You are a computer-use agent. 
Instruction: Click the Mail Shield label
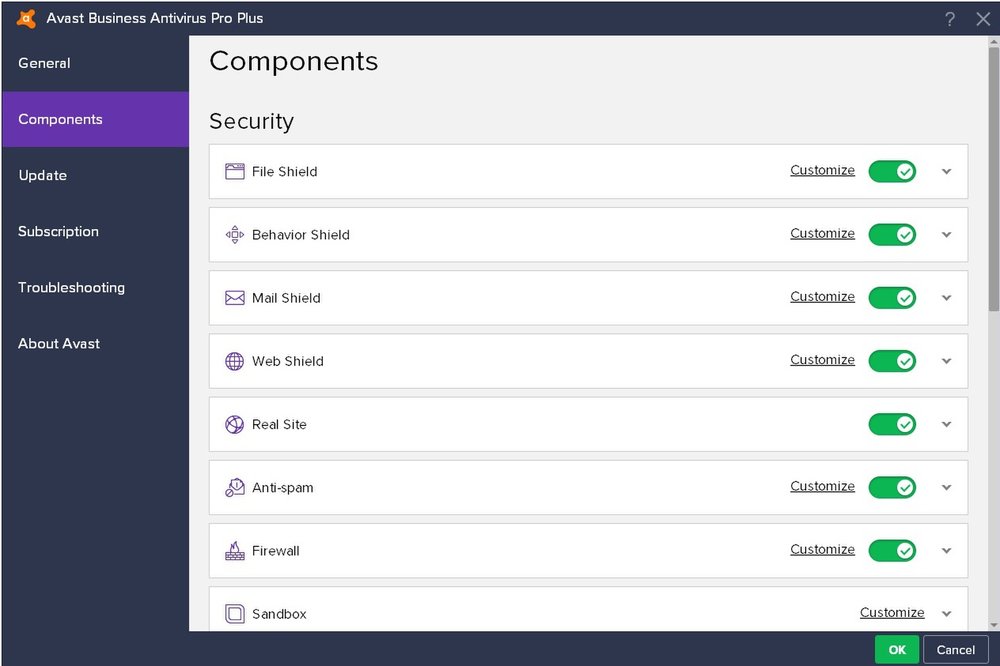(x=286, y=297)
